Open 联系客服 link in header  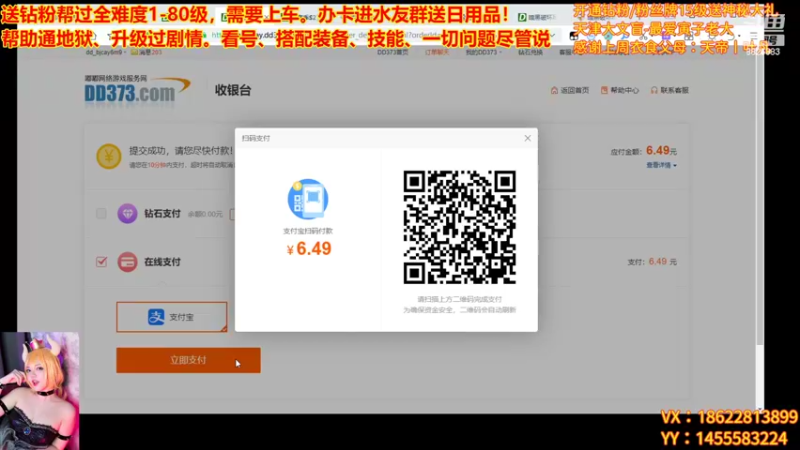pyautogui.click(x=669, y=90)
